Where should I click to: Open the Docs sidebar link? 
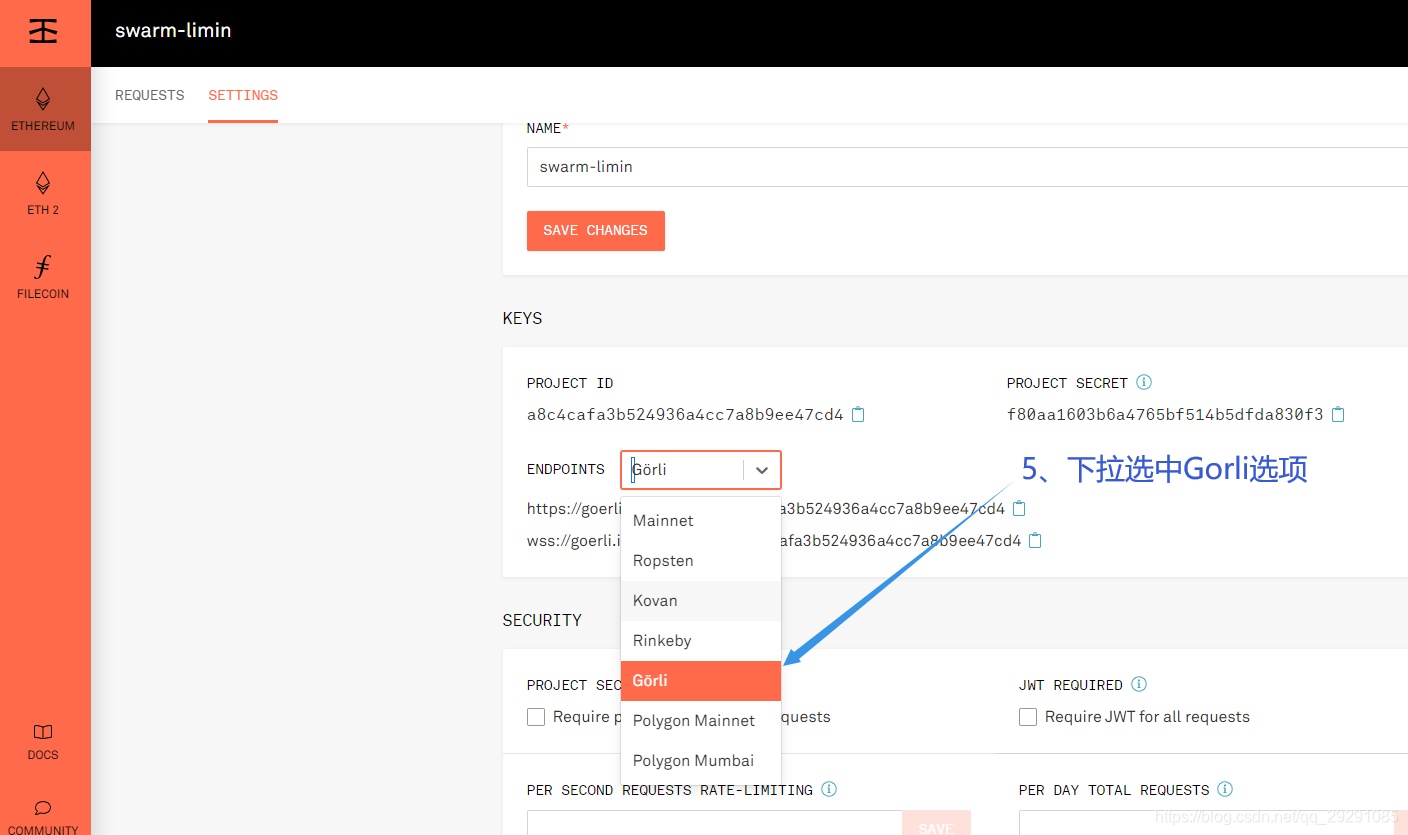pos(43,741)
